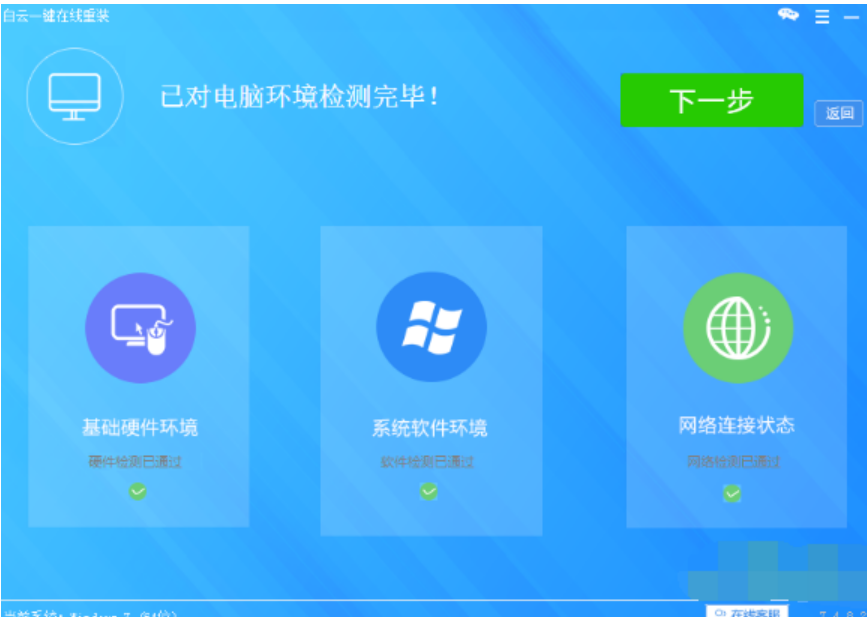Open the feedback speech-bubble icon in title bar

tap(789, 16)
